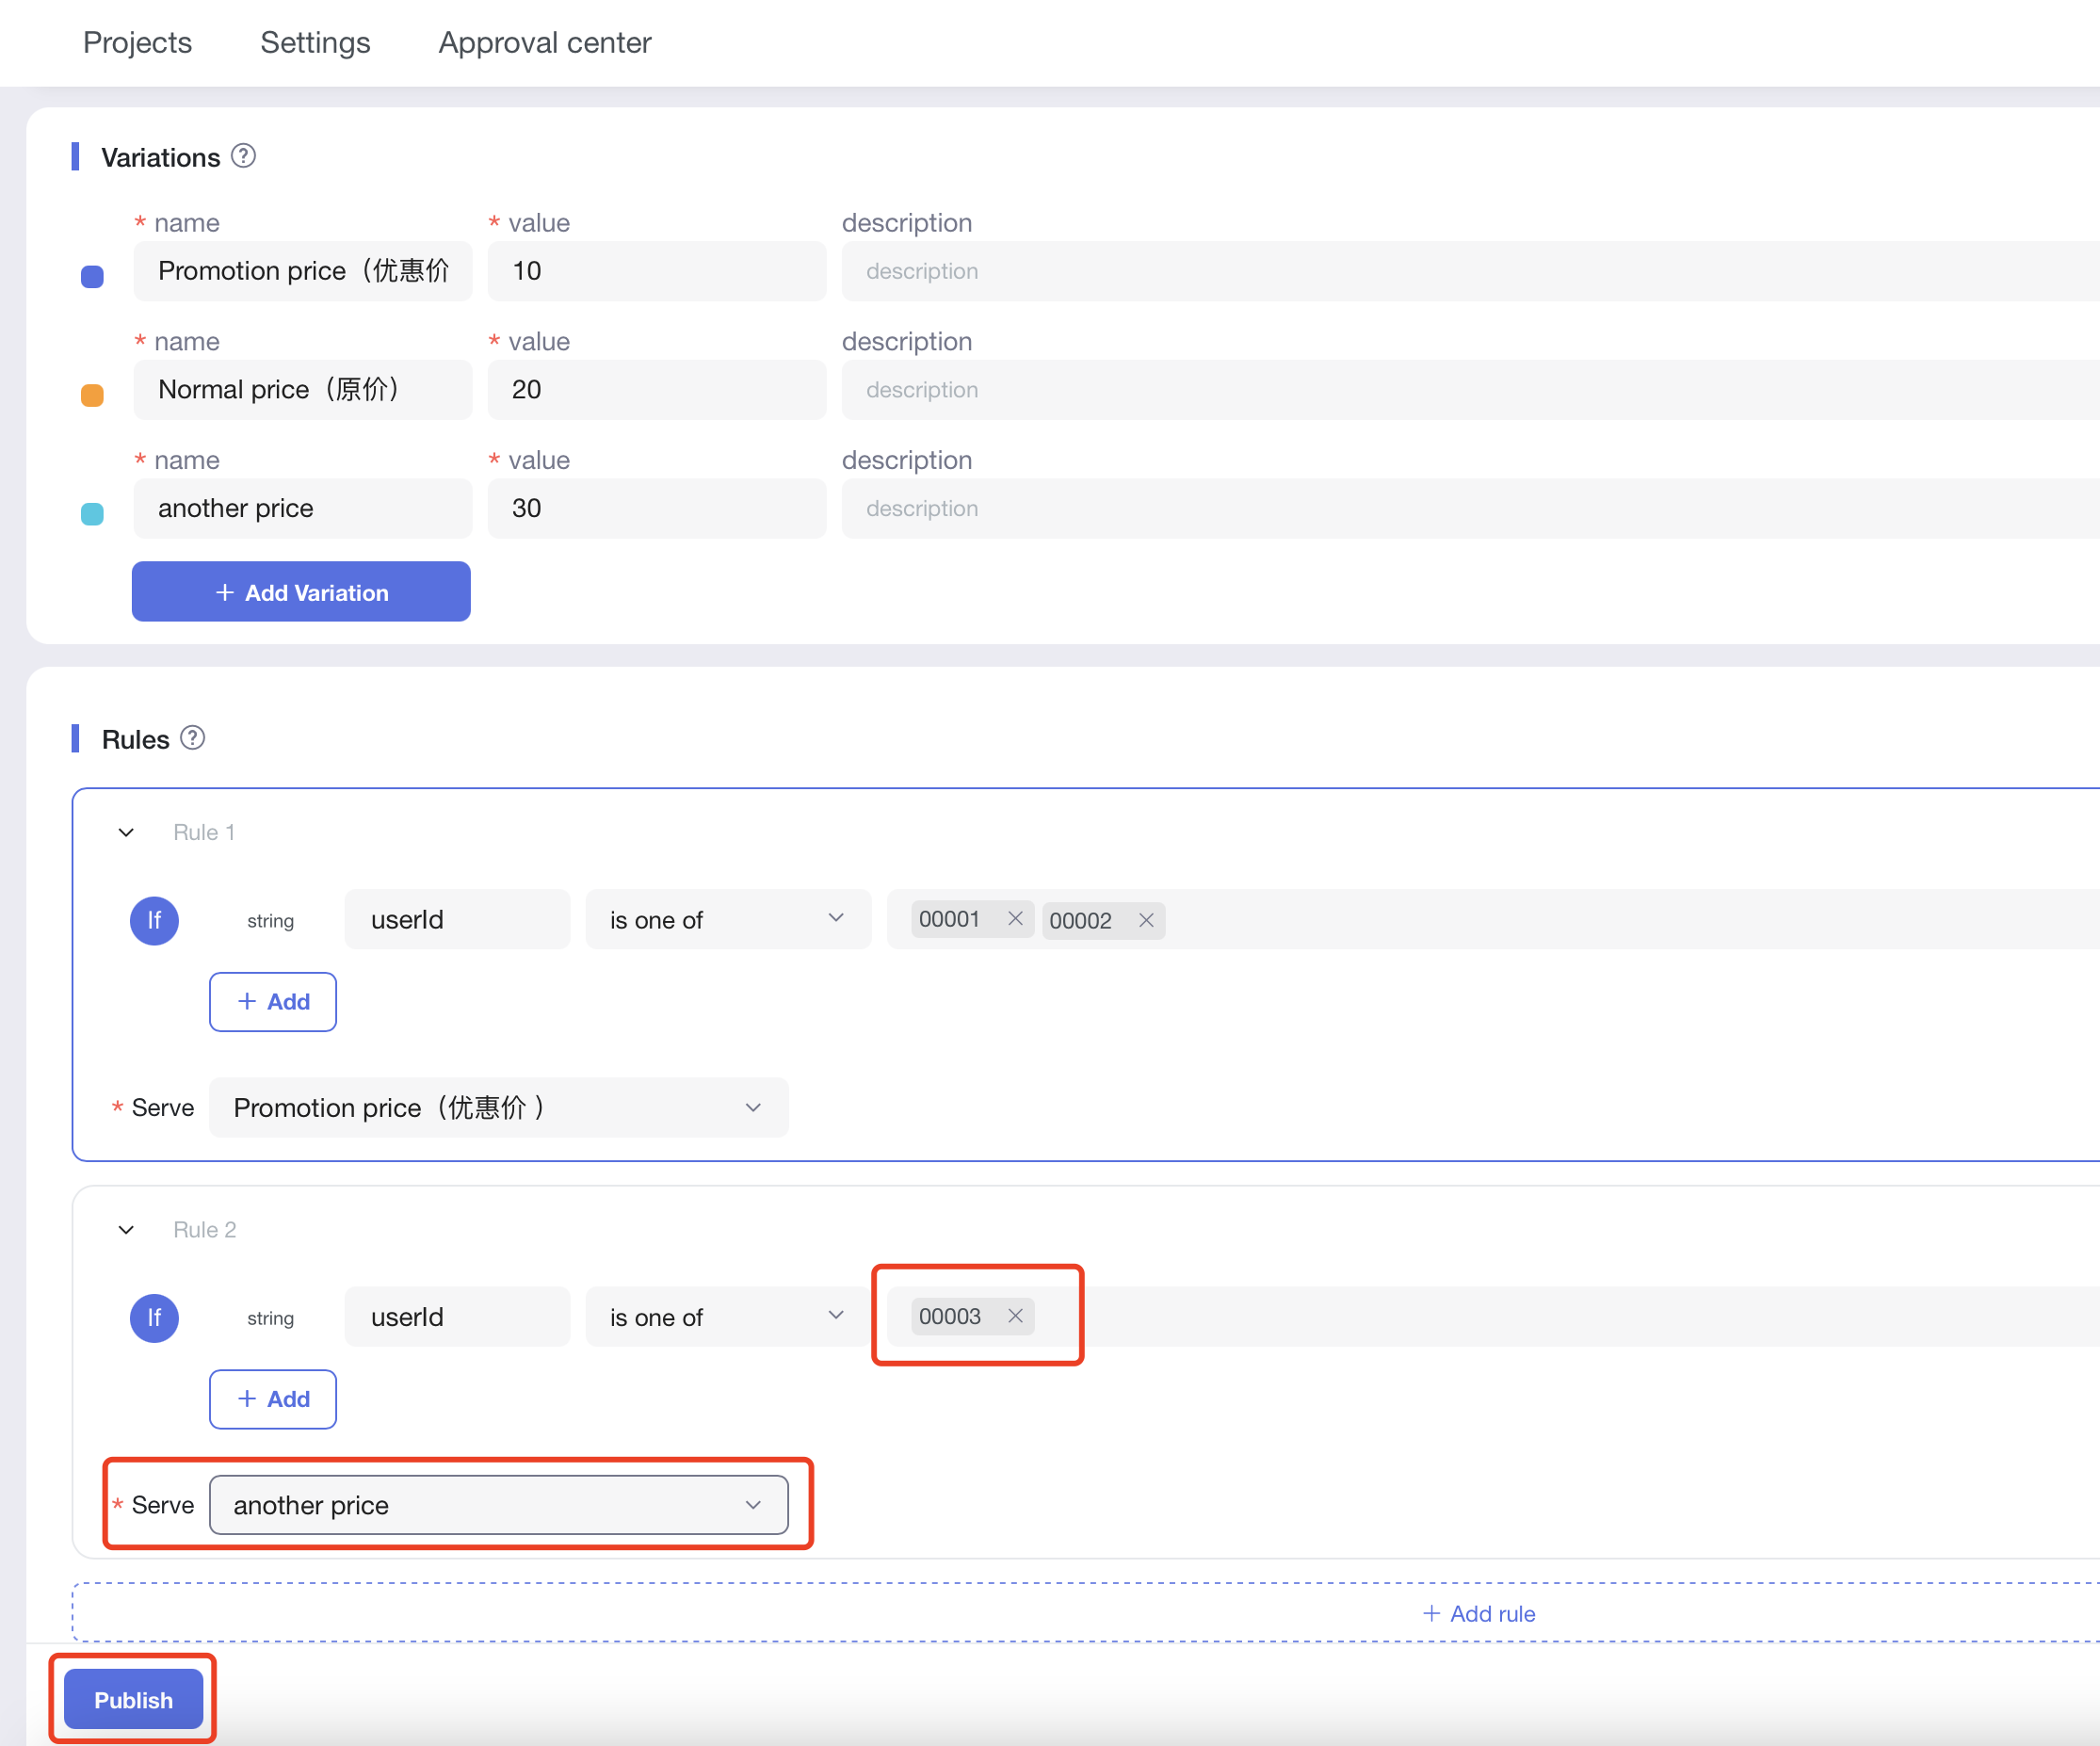Image resolution: width=2100 pixels, height=1746 pixels.
Task: Click the Rule 2 collapse chevron
Action: [124, 1230]
